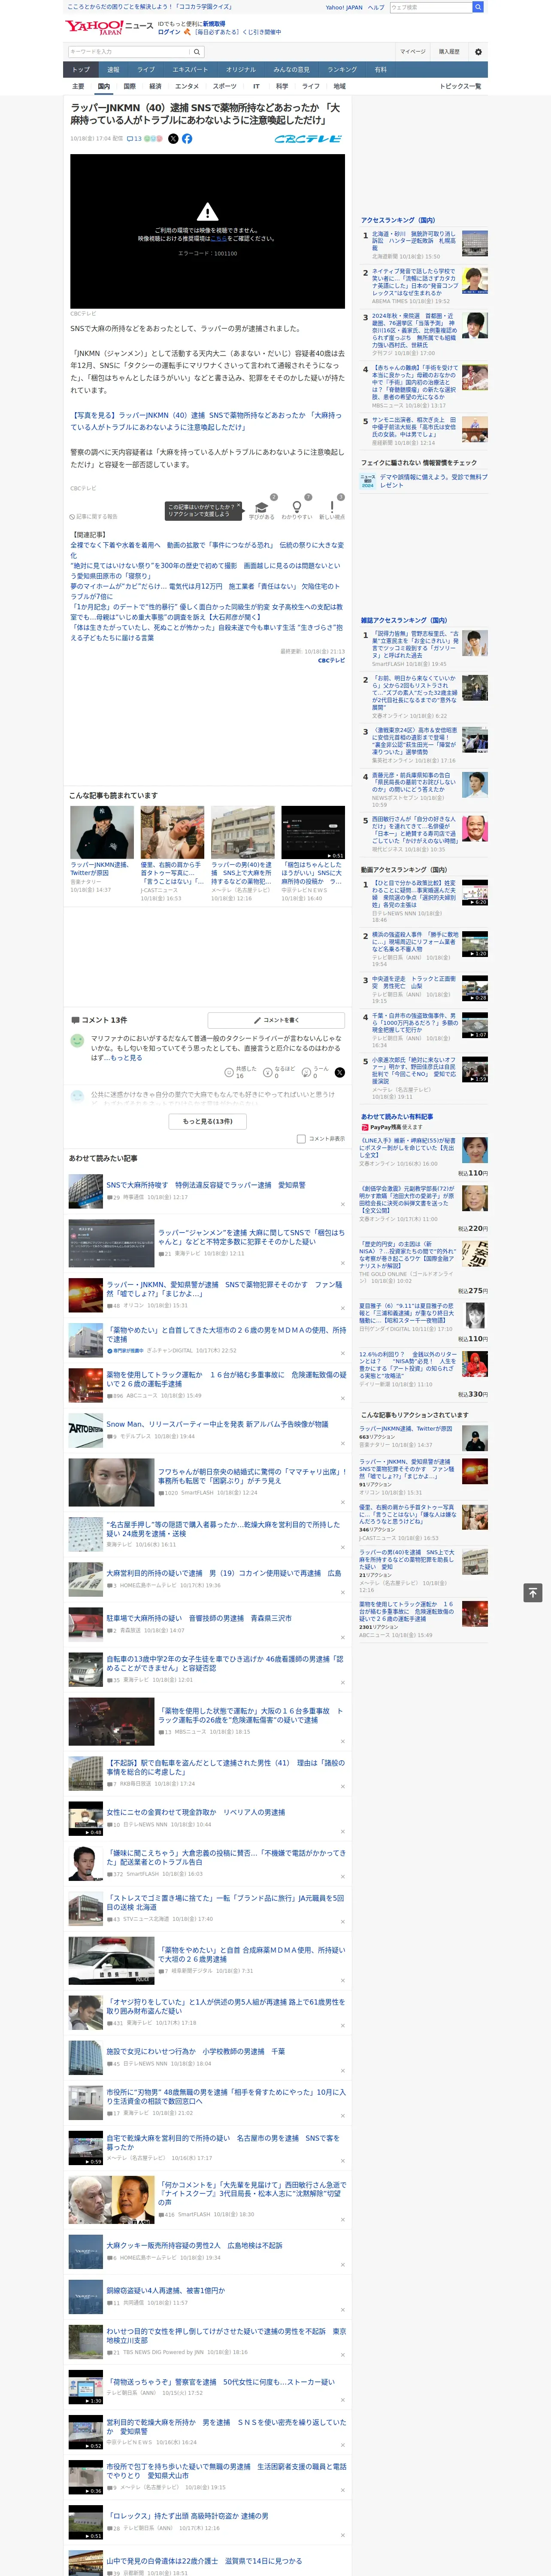Open マイページ

413,52
